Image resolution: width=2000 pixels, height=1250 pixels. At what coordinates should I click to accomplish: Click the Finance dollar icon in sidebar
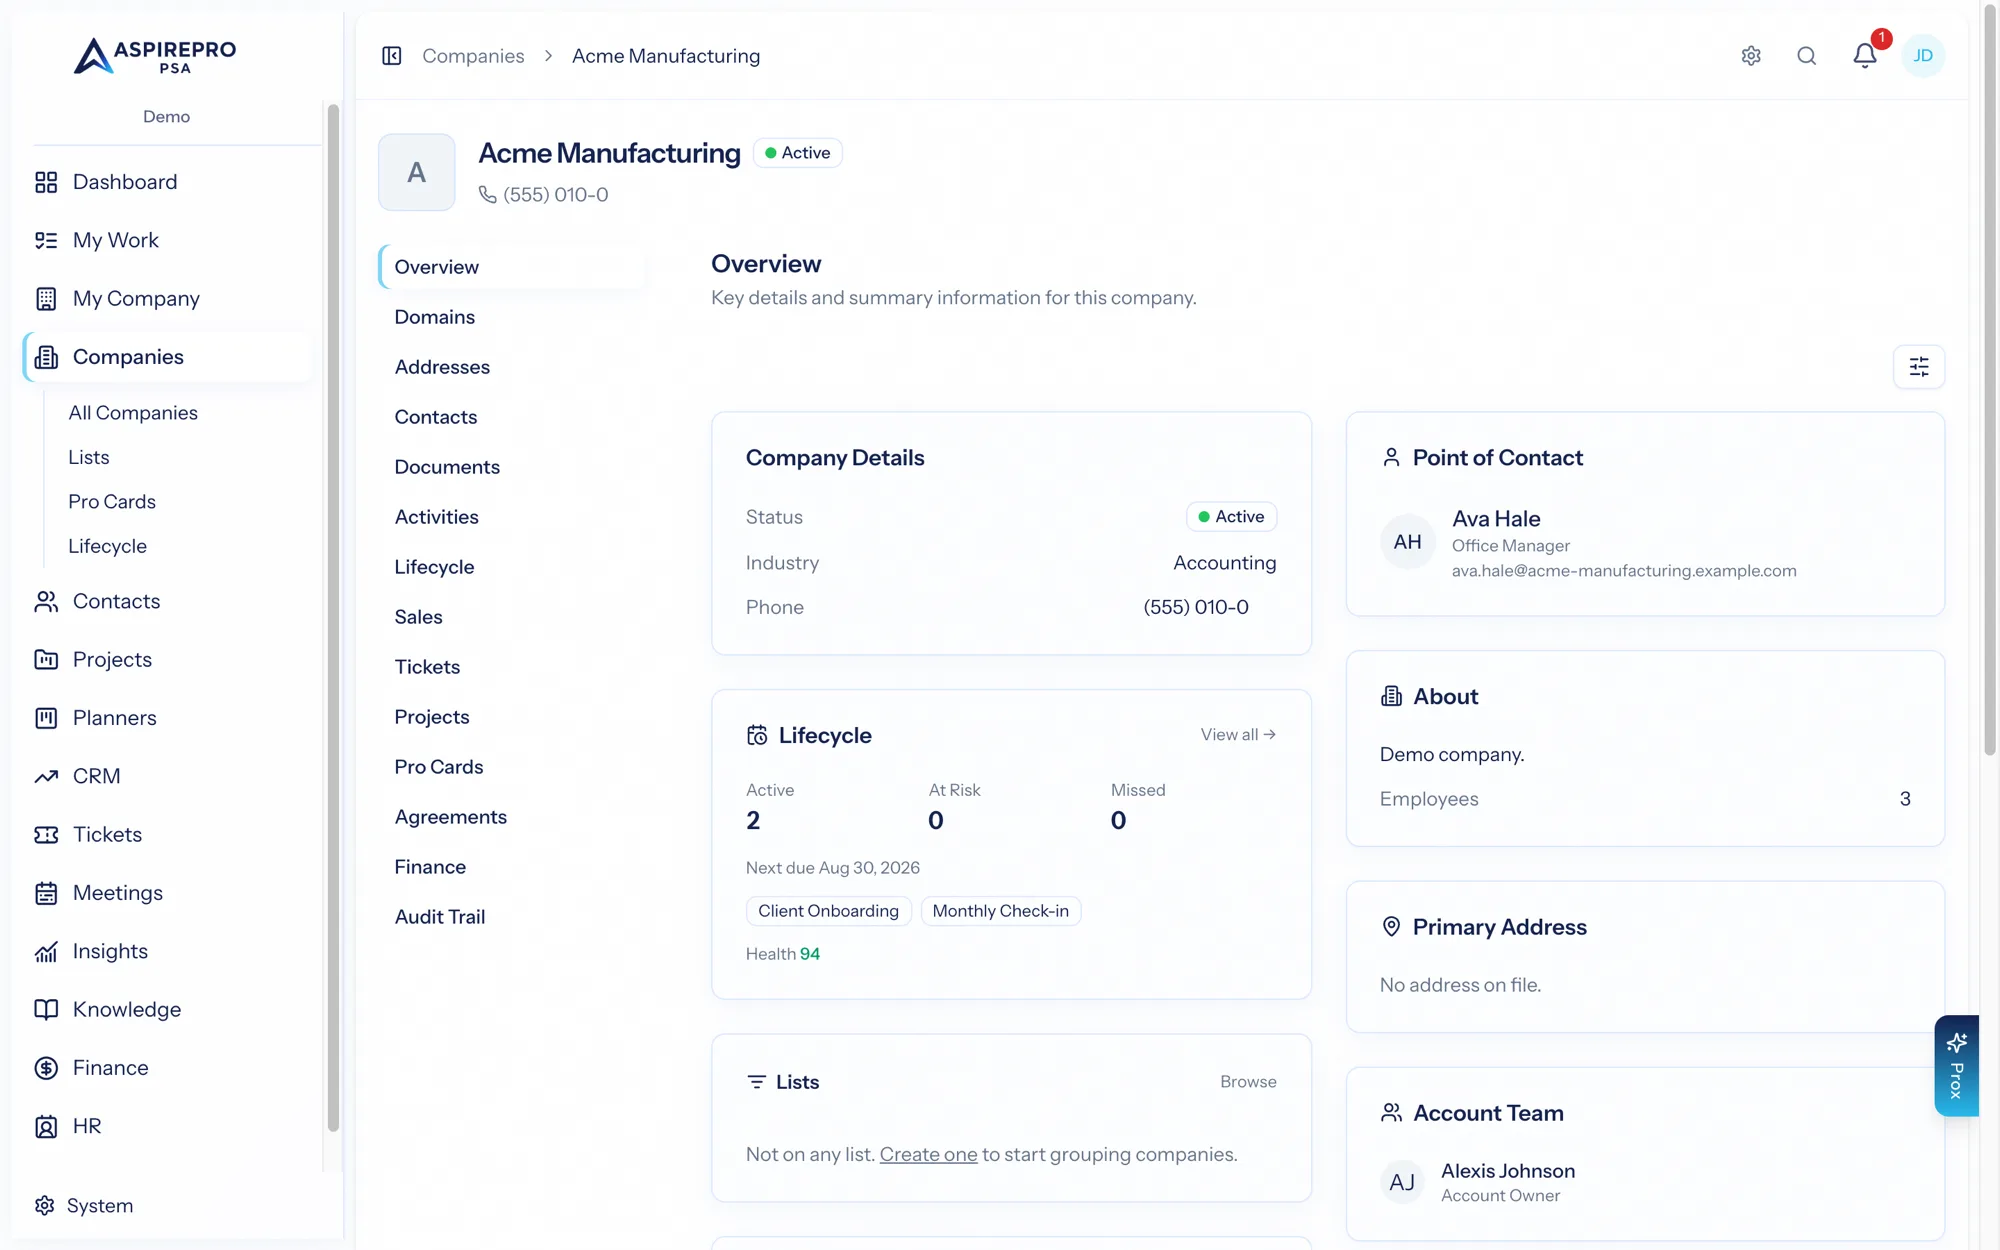click(46, 1068)
